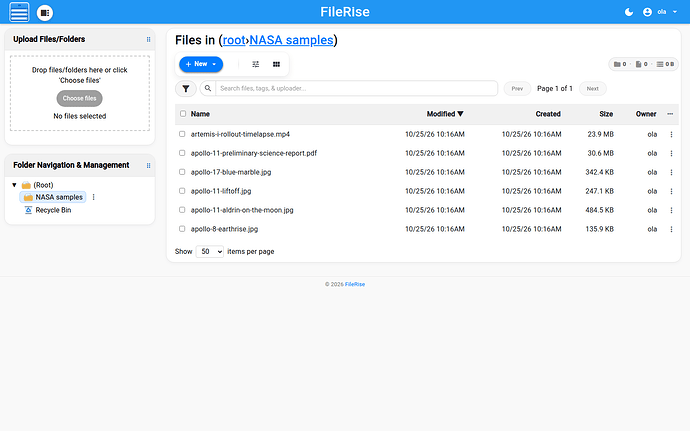Go to the Next page
Viewport: 690px width, 431px height.
(592, 88)
